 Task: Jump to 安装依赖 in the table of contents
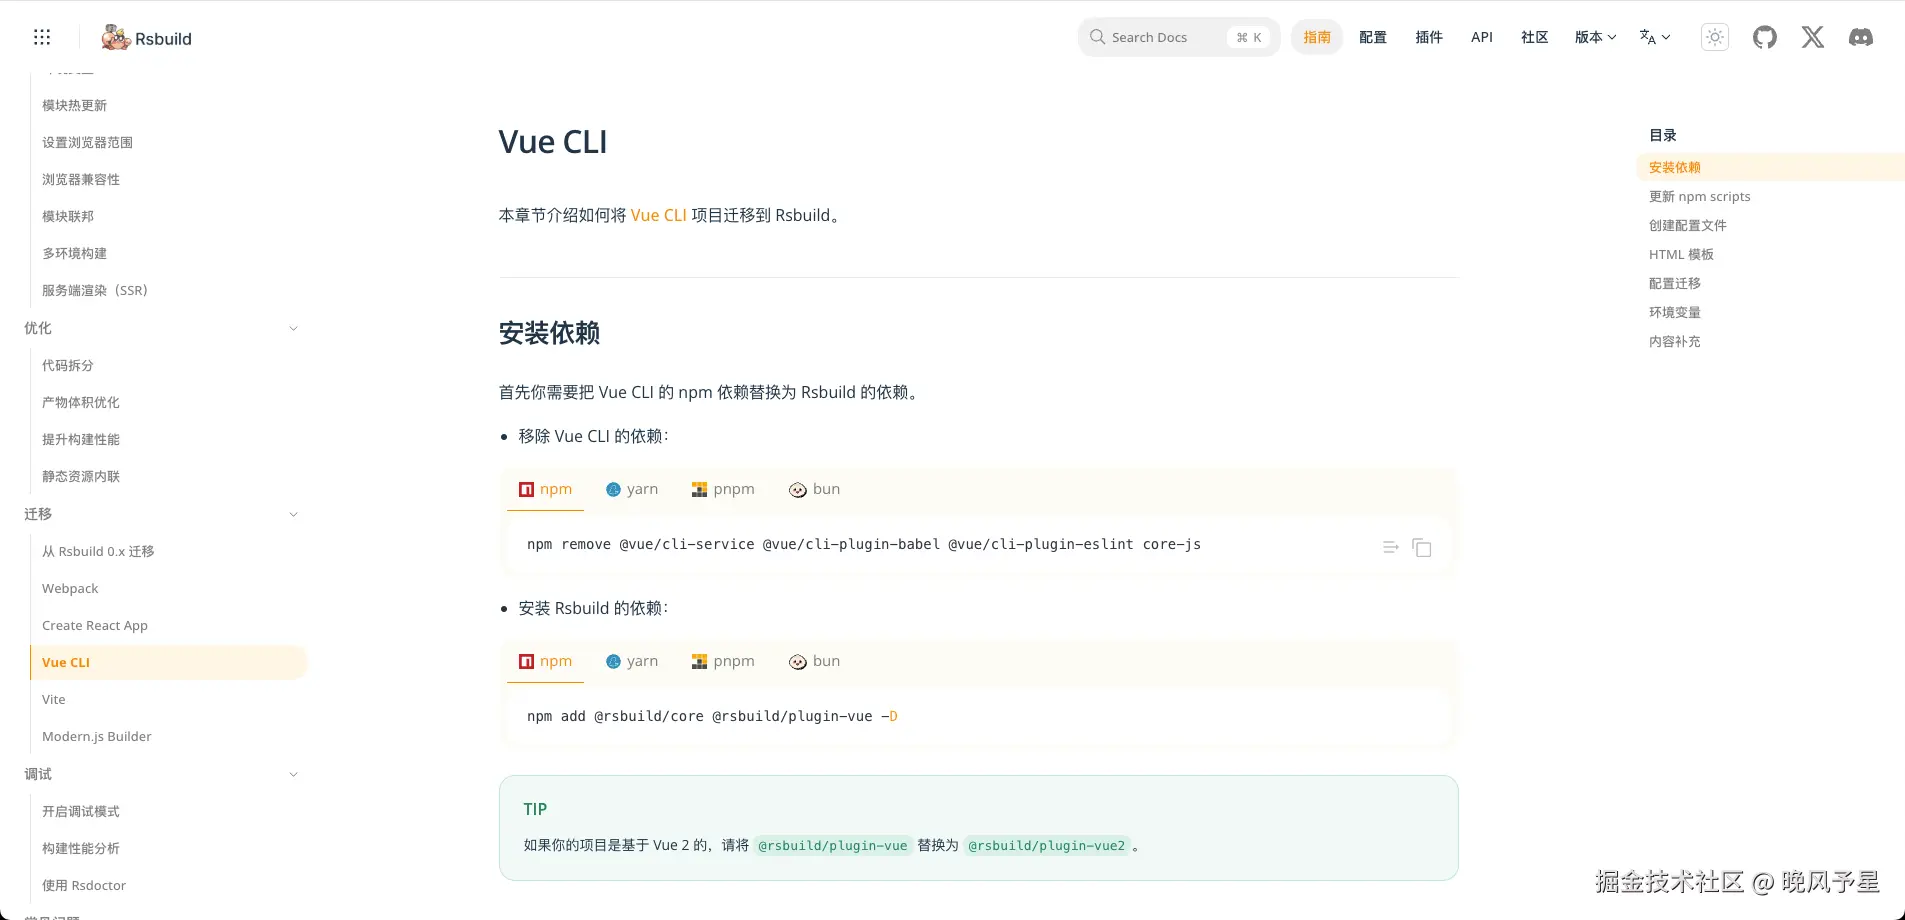point(1675,167)
